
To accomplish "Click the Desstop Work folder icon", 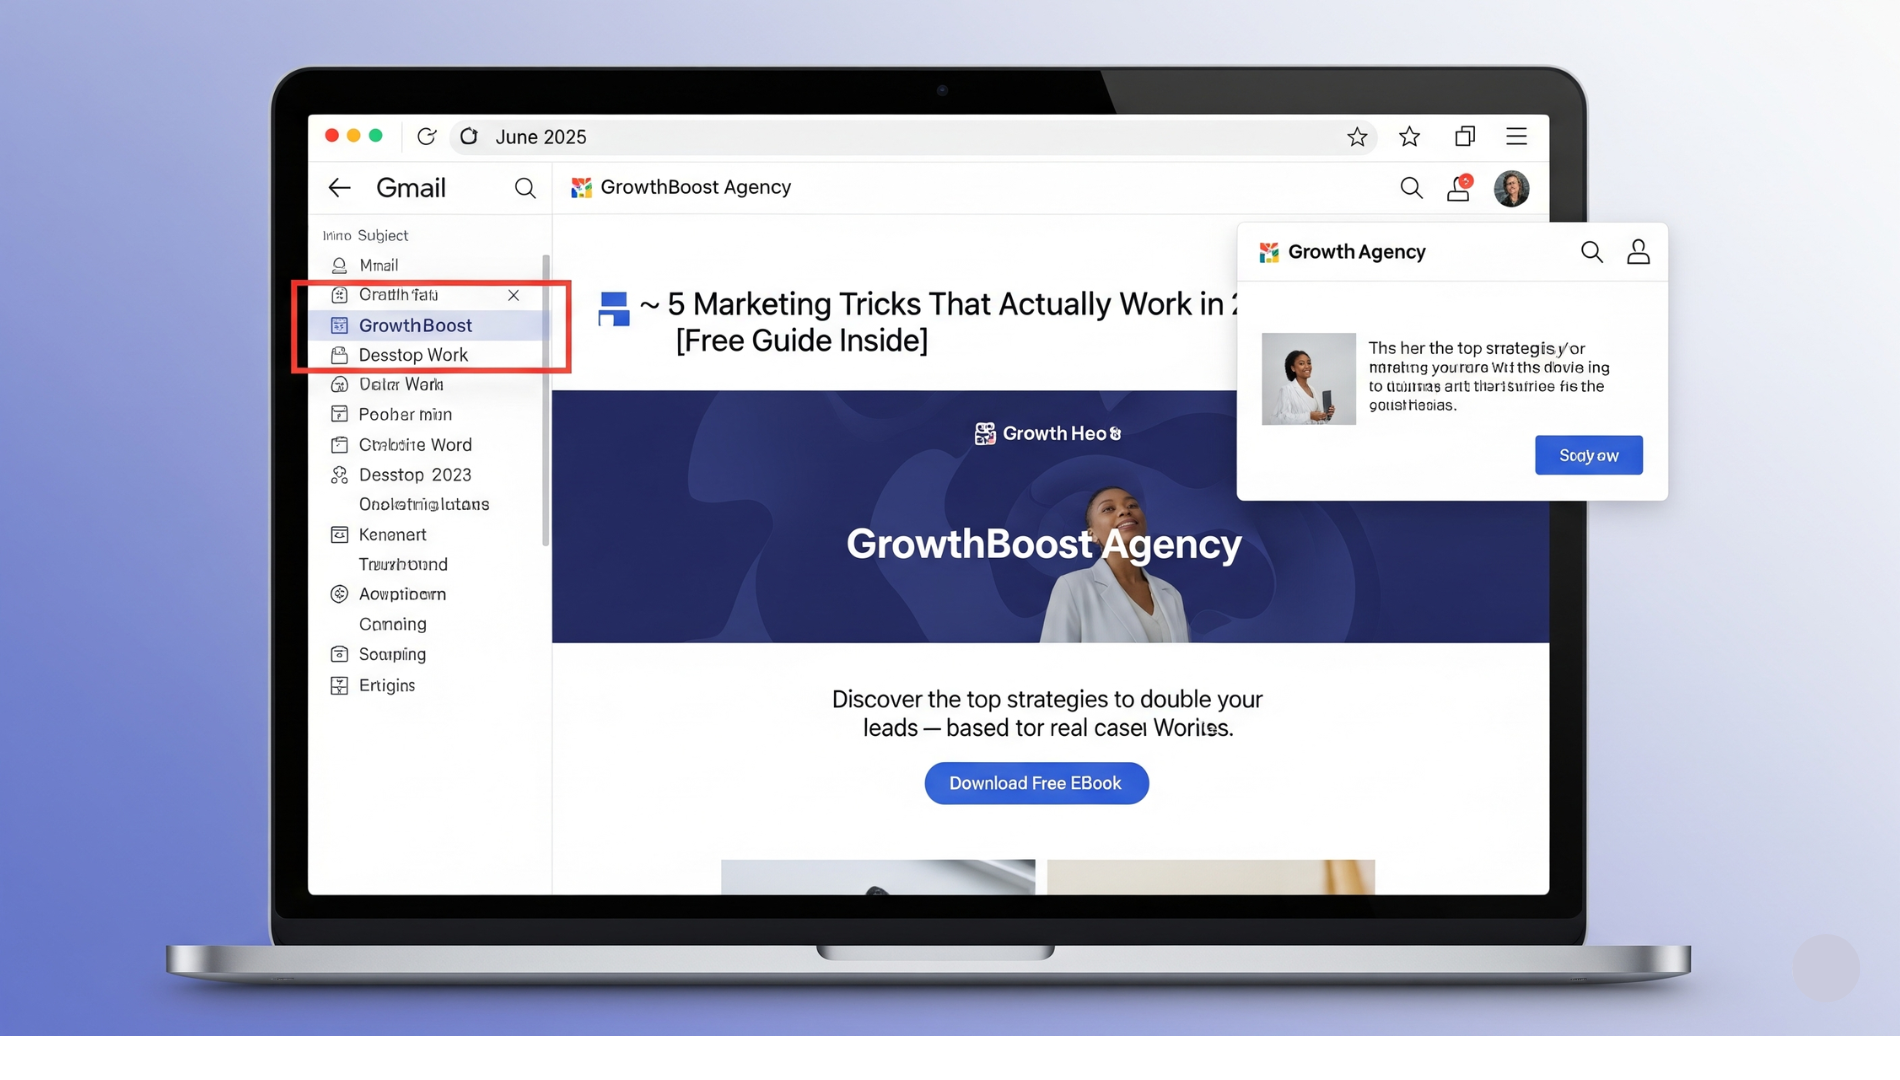I will [x=339, y=355].
